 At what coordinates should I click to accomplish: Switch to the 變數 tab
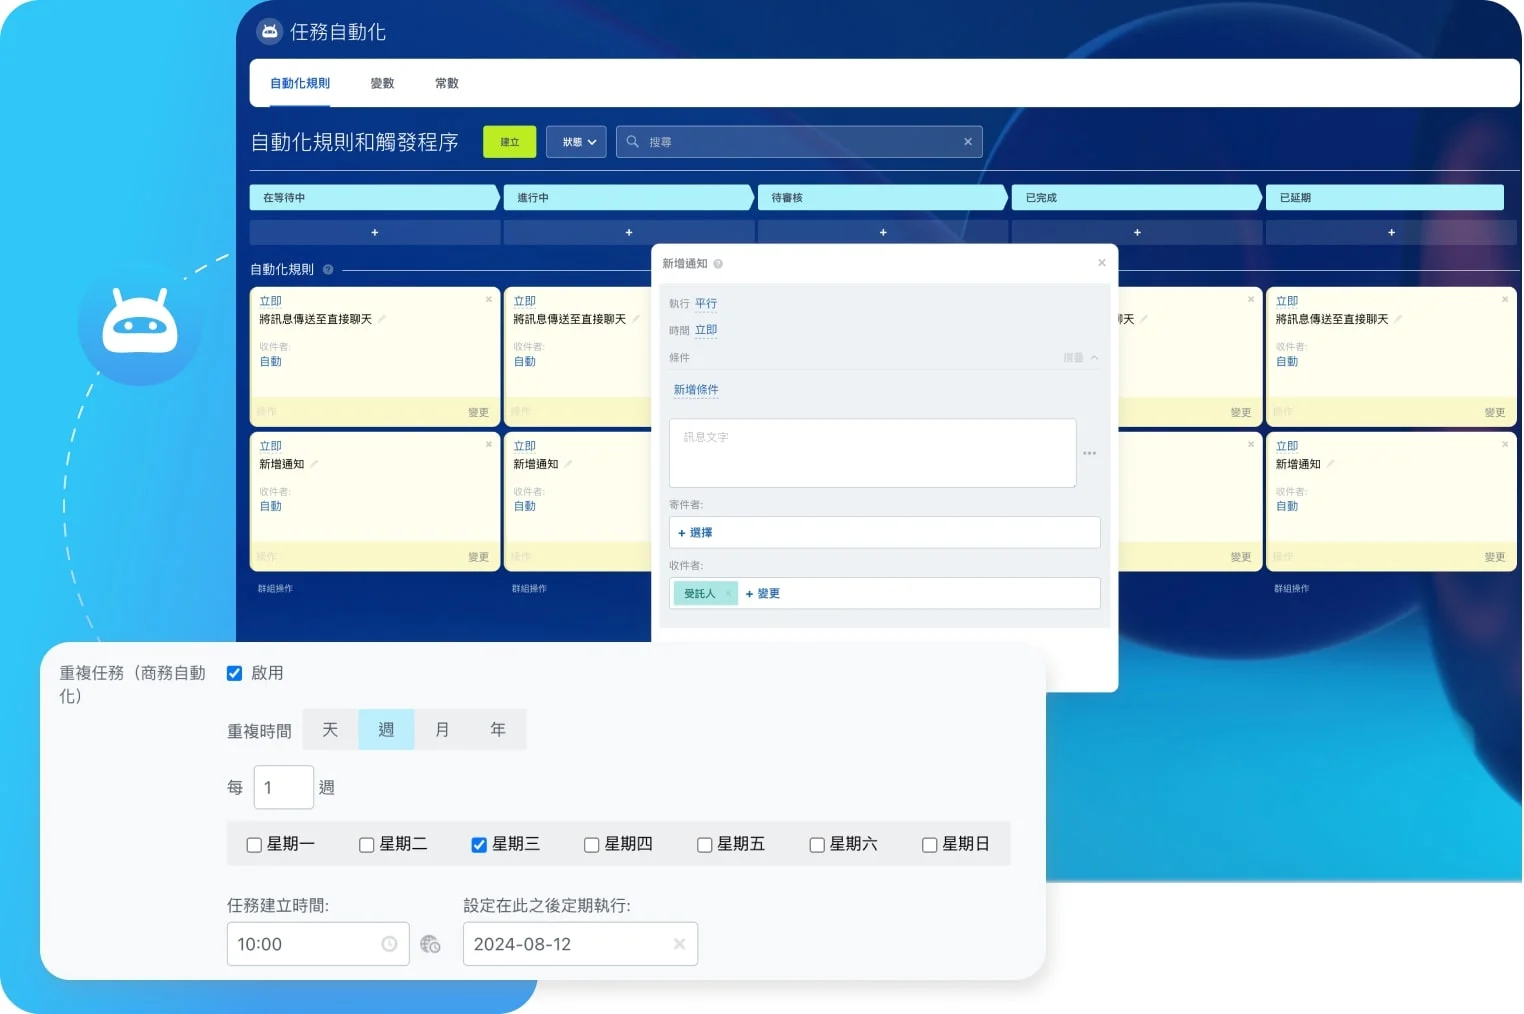(x=382, y=83)
